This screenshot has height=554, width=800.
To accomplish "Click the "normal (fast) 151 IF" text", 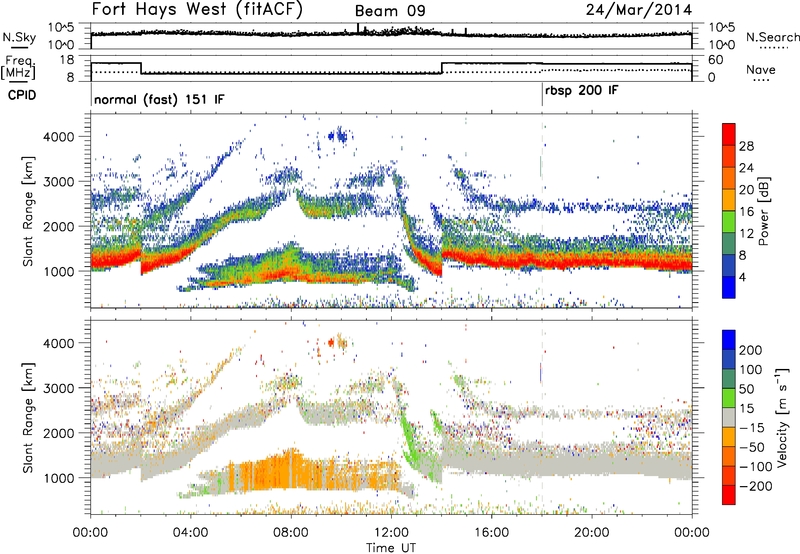I will (x=159, y=99).
